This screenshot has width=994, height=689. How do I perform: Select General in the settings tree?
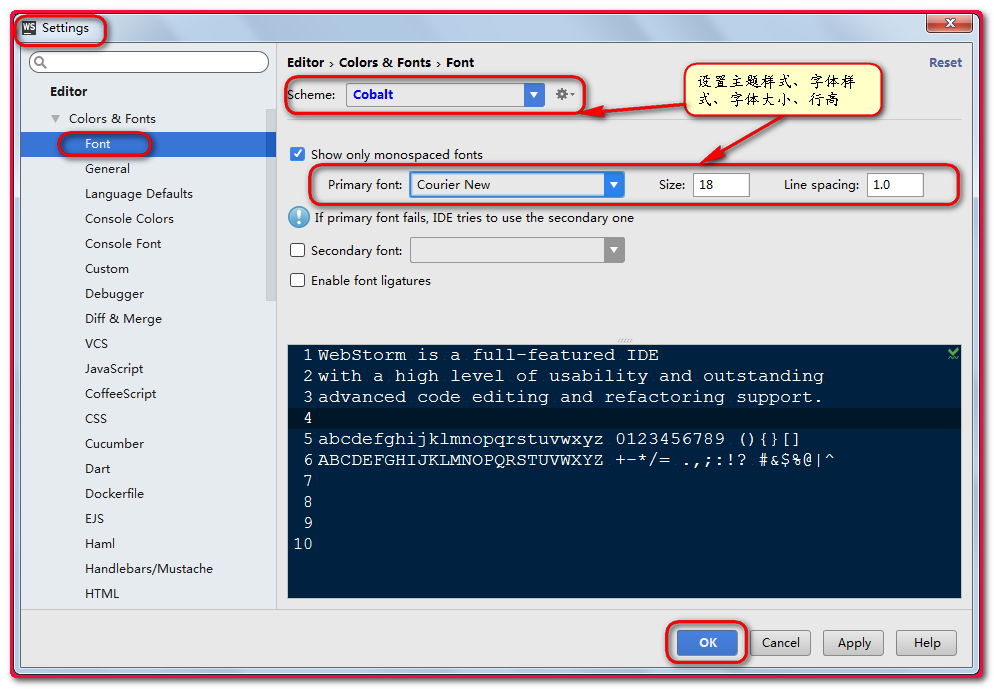tap(107, 169)
